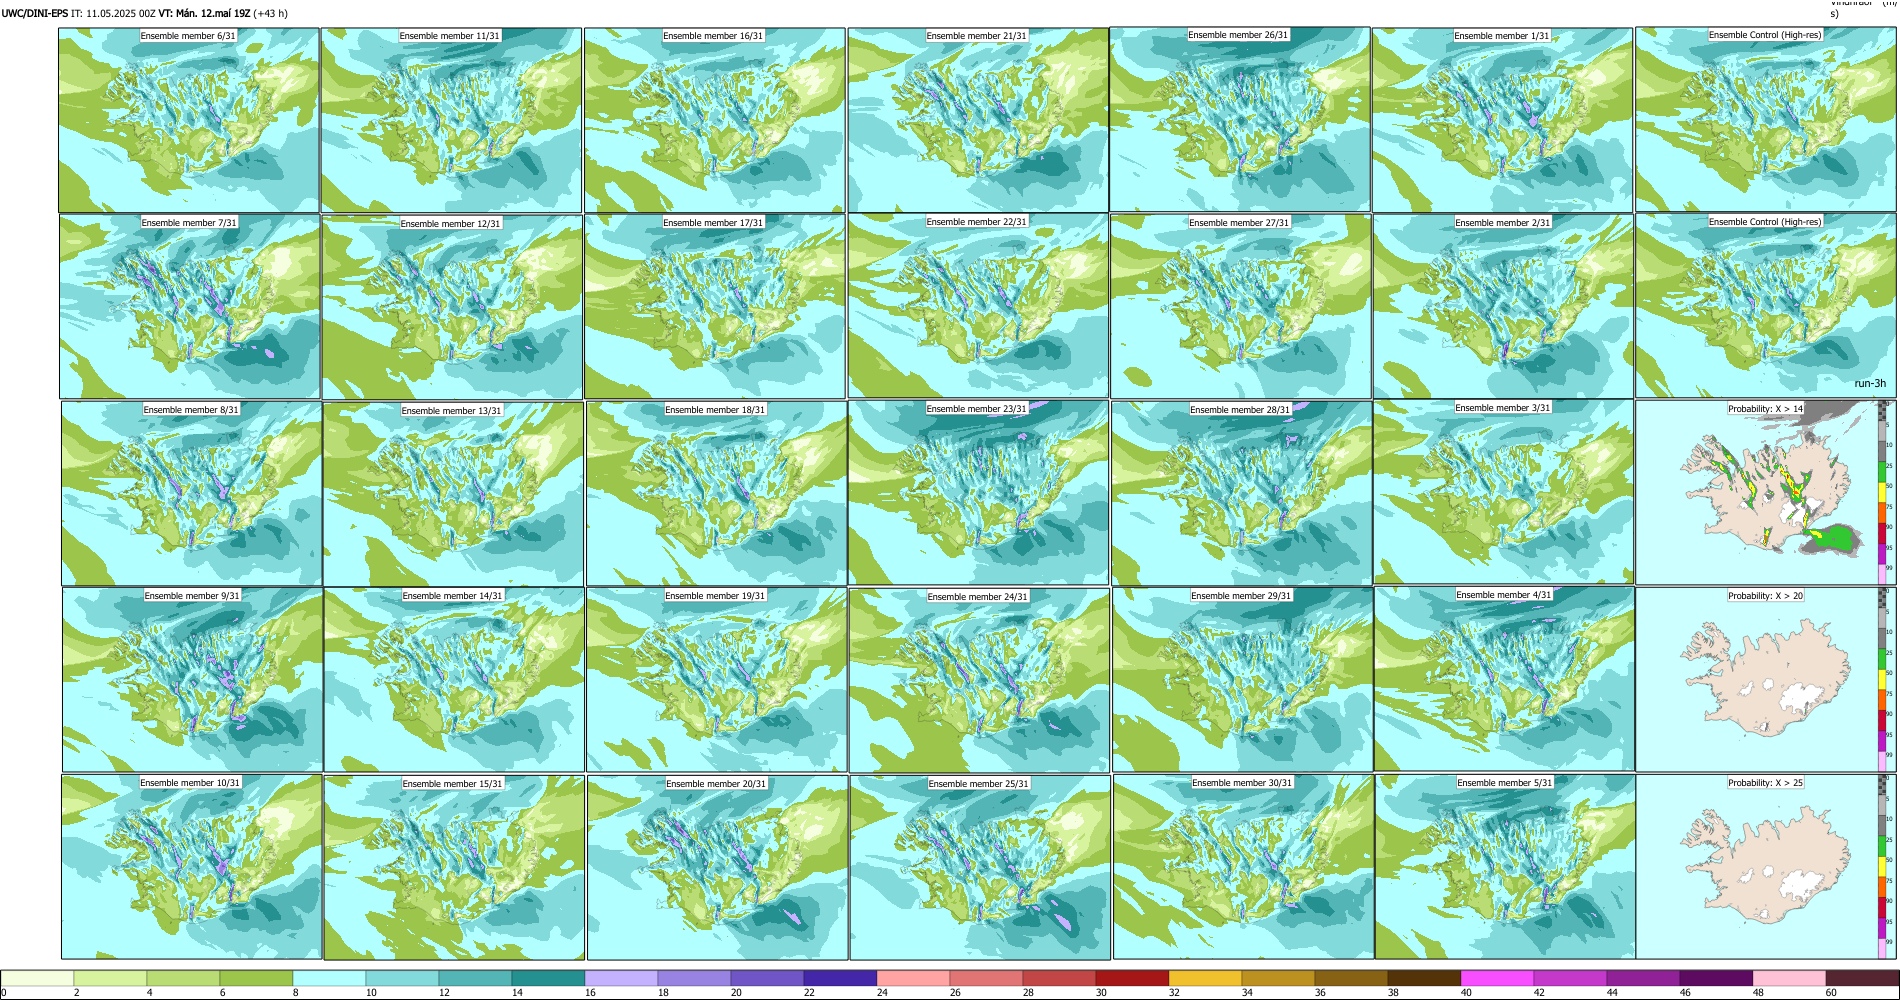Pick the green 6–8 legend swatch
1900x1000 pixels.
(x=256, y=978)
